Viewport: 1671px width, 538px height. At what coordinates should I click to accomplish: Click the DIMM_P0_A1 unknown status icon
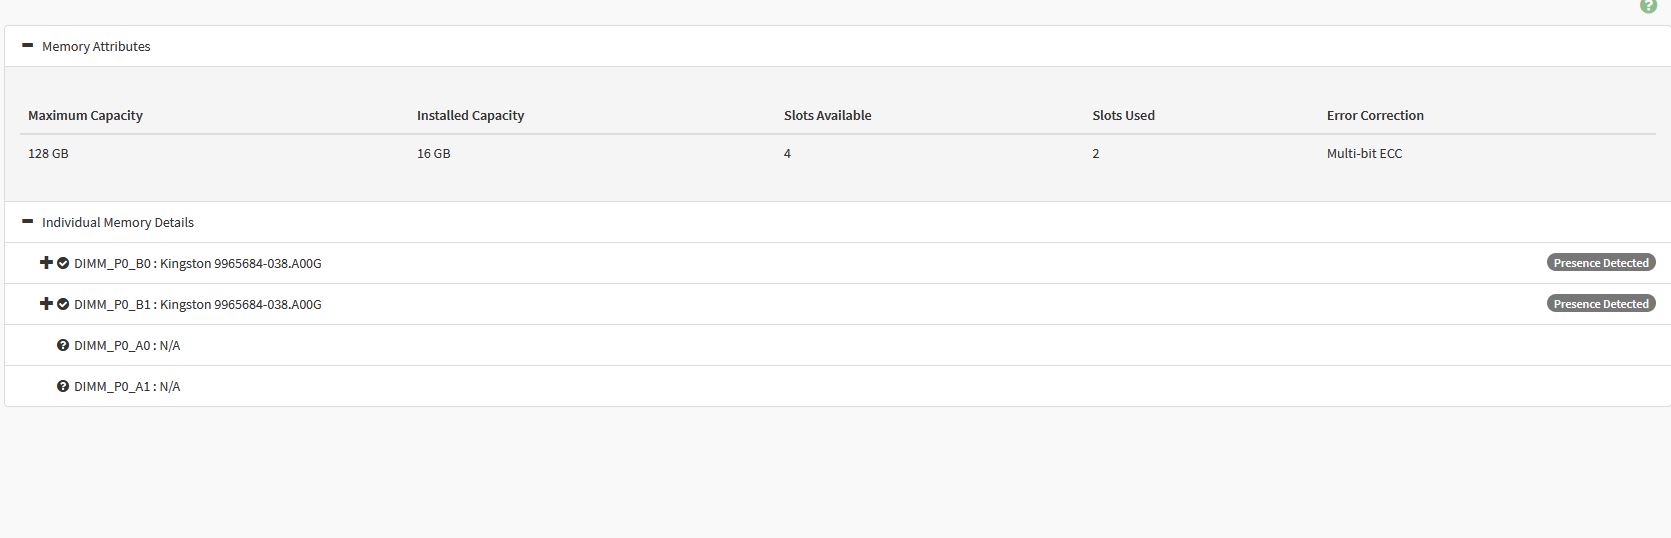63,386
